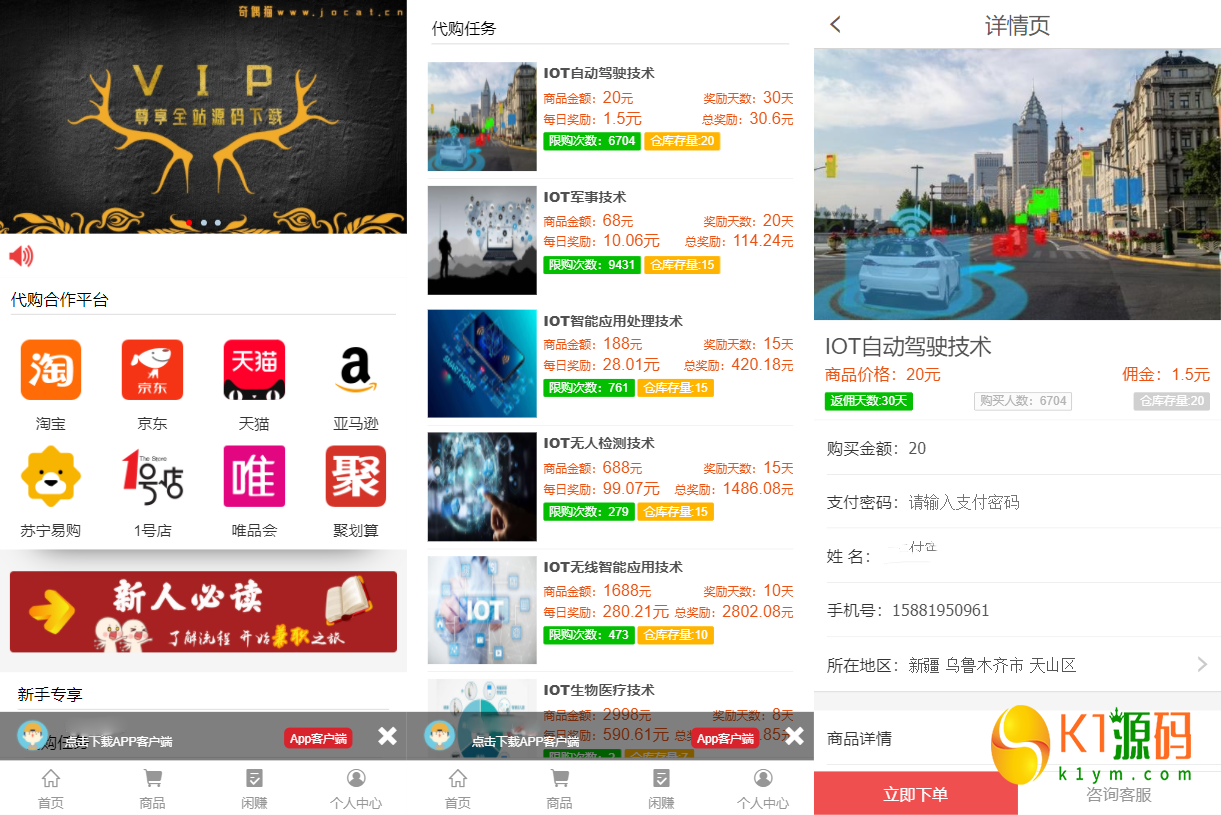The image size is (1221, 815).
Task: Close the left app download banner
Action: point(387,736)
